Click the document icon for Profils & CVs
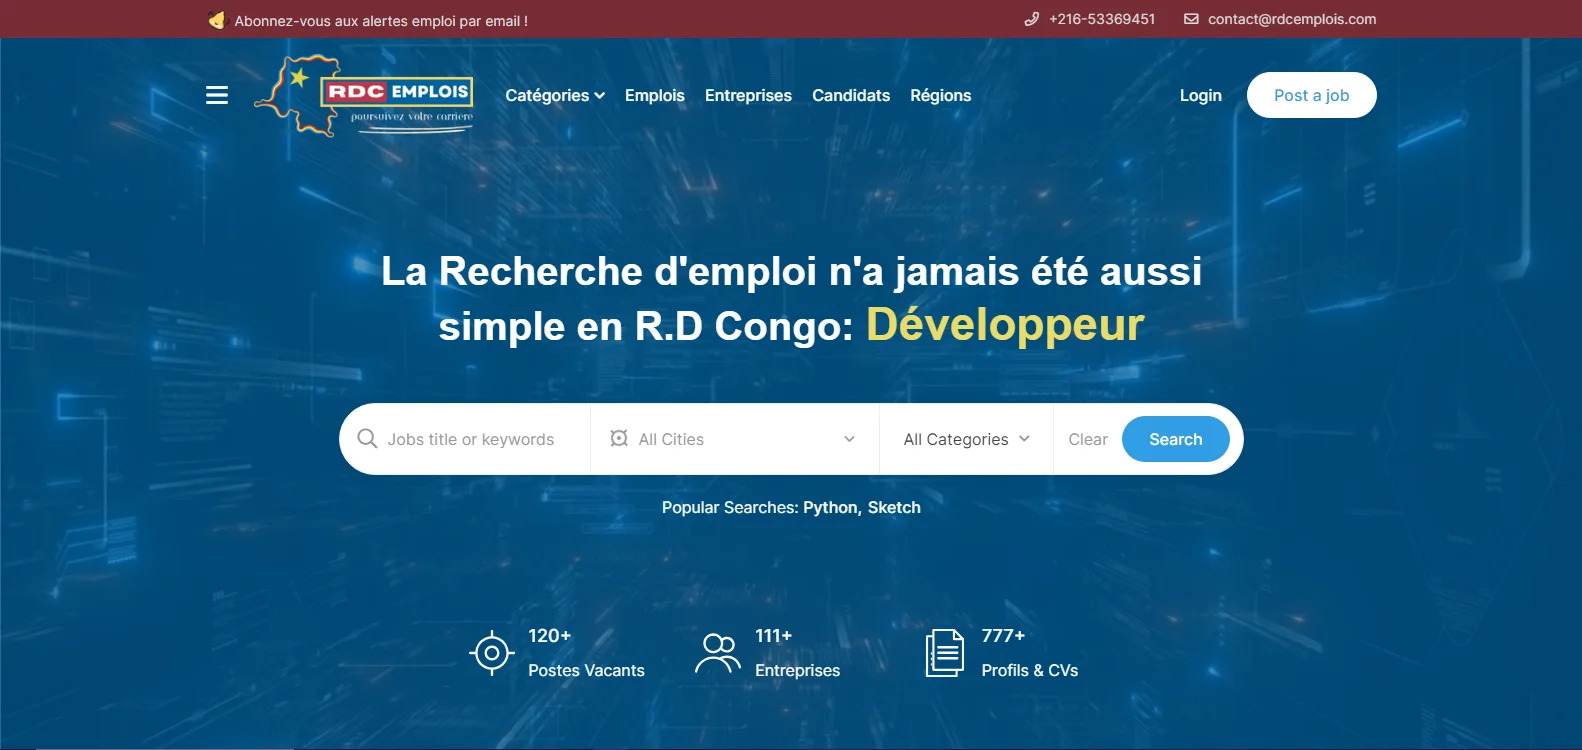The height and width of the screenshot is (750, 1582). pos(945,653)
